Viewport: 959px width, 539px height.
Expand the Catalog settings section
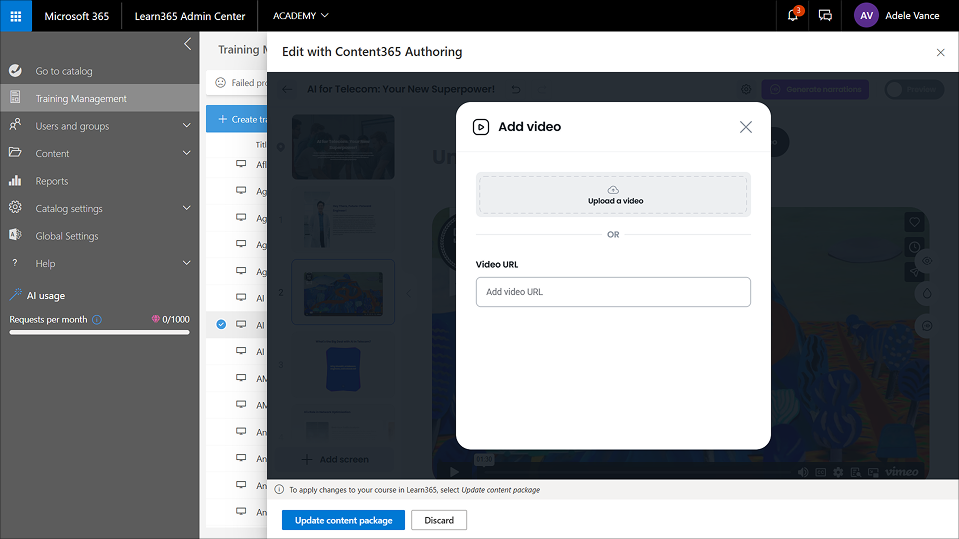pos(187,208)
